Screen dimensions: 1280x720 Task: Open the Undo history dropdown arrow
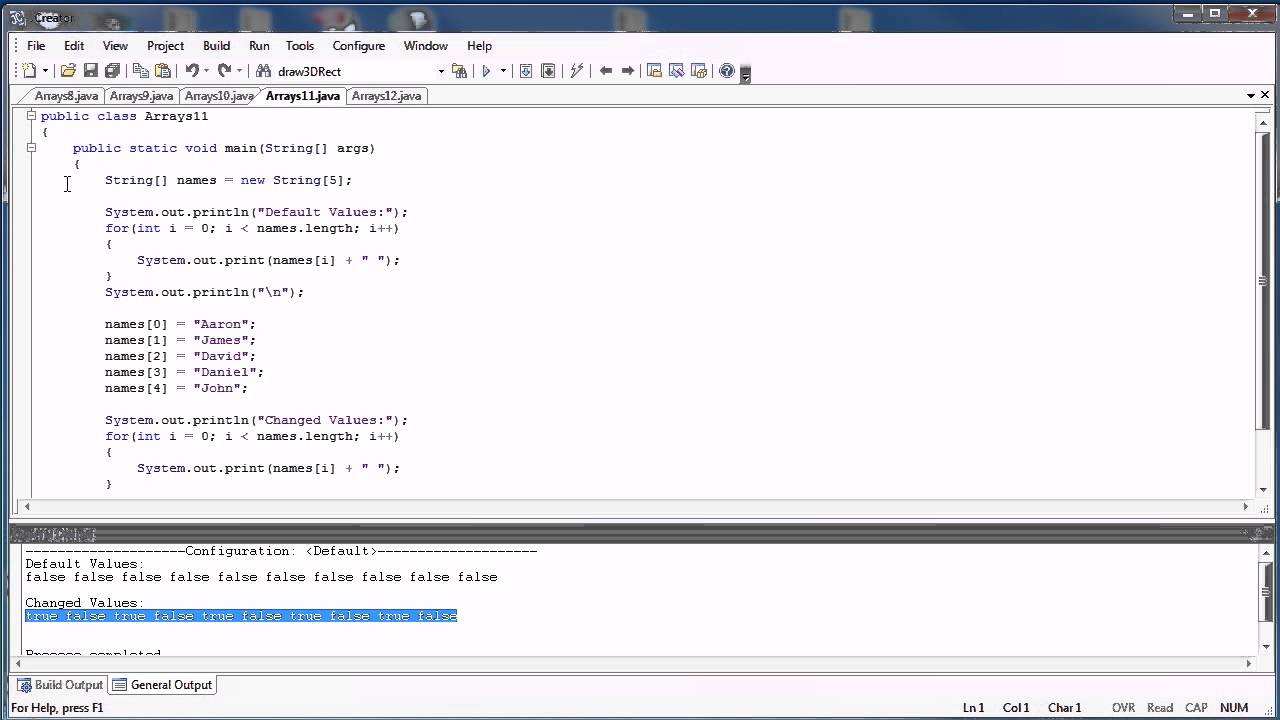[x=206, y=71]
